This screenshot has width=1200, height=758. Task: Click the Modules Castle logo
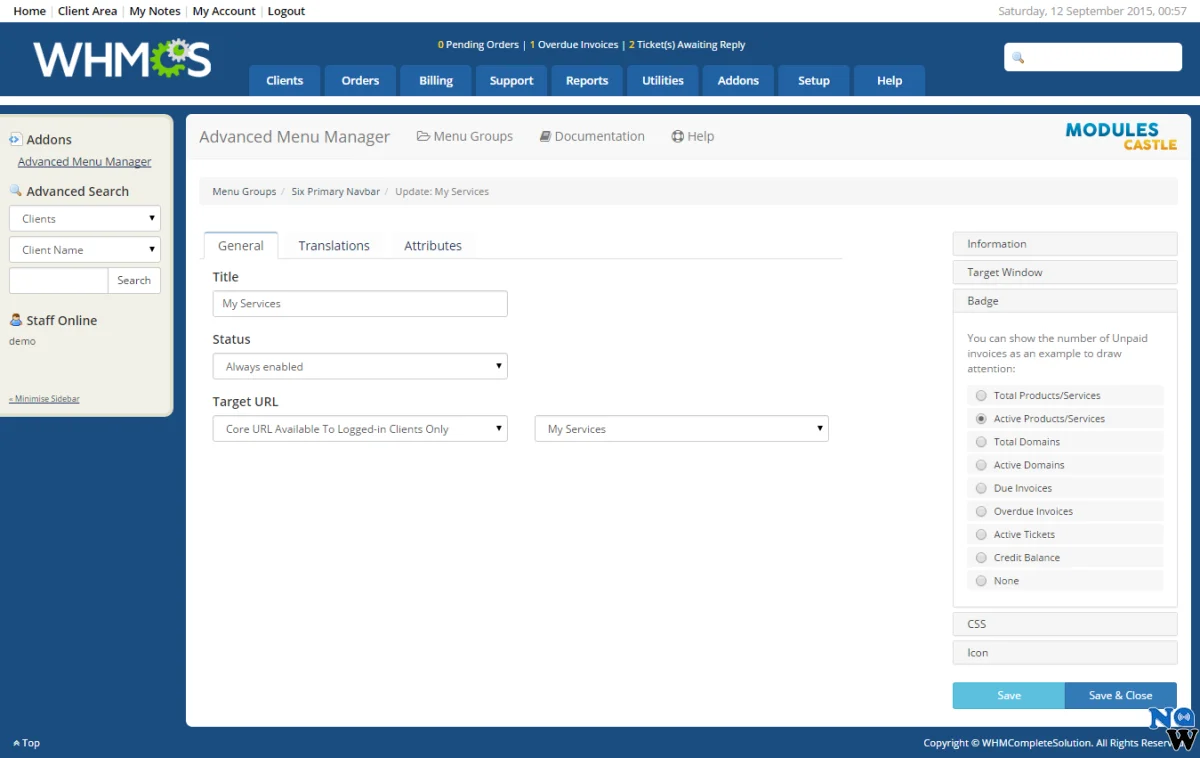click(1120, 136)
